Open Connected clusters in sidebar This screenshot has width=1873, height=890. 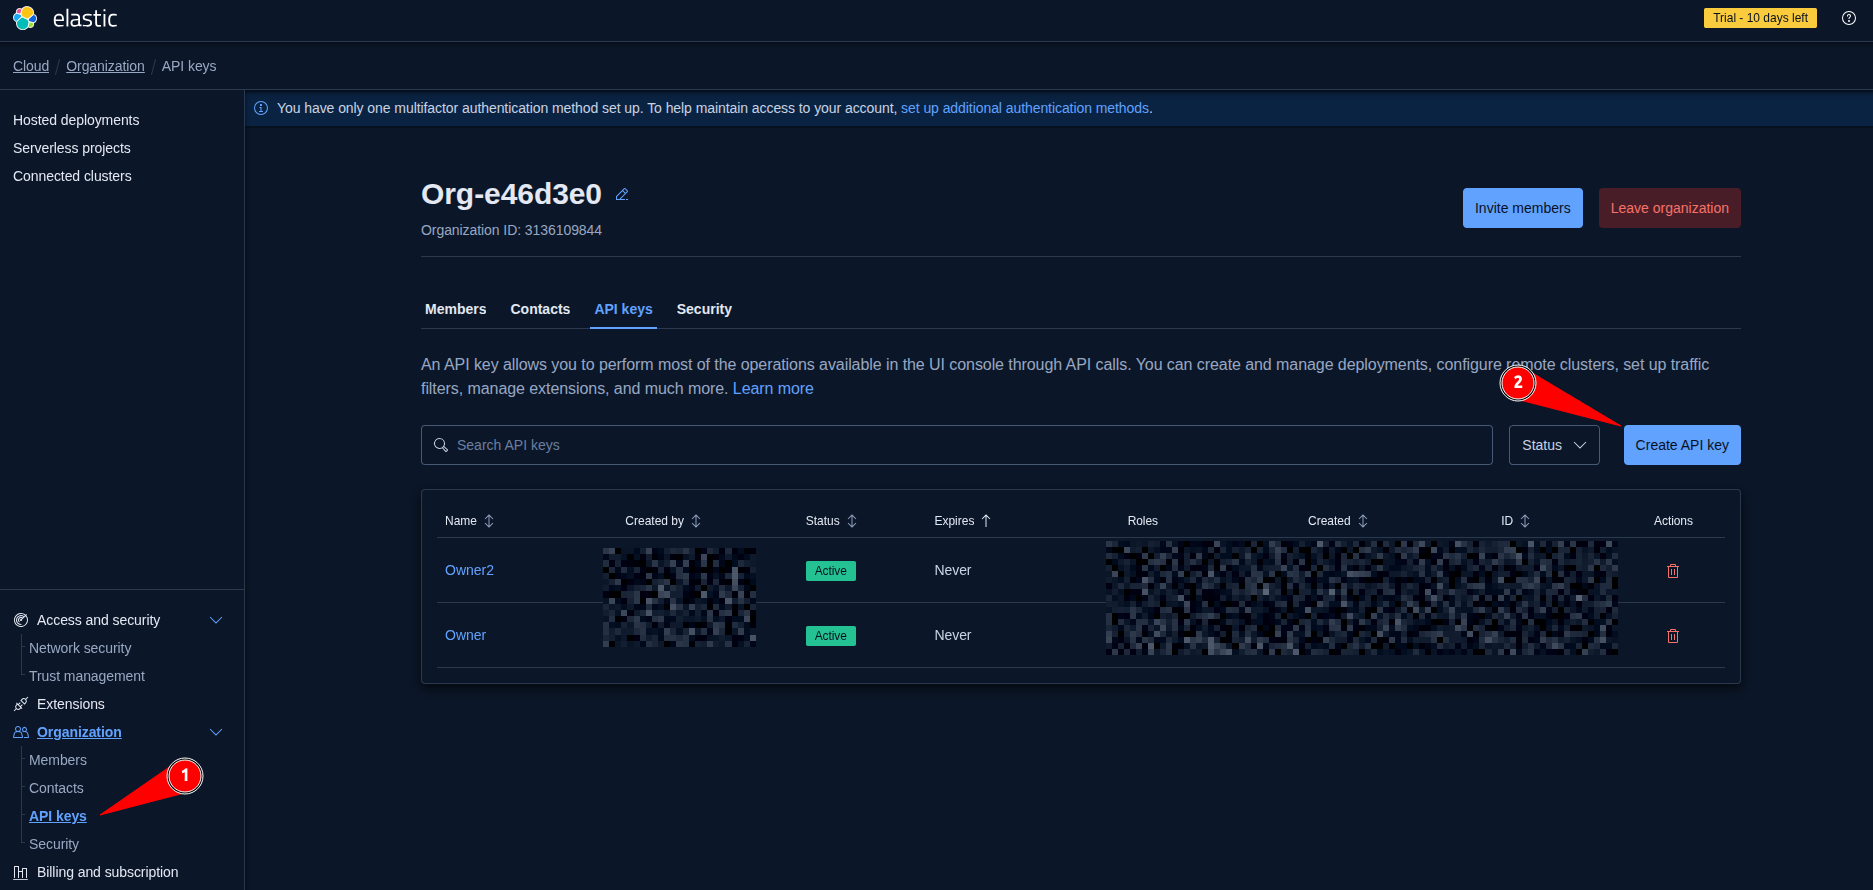[72, 176]
